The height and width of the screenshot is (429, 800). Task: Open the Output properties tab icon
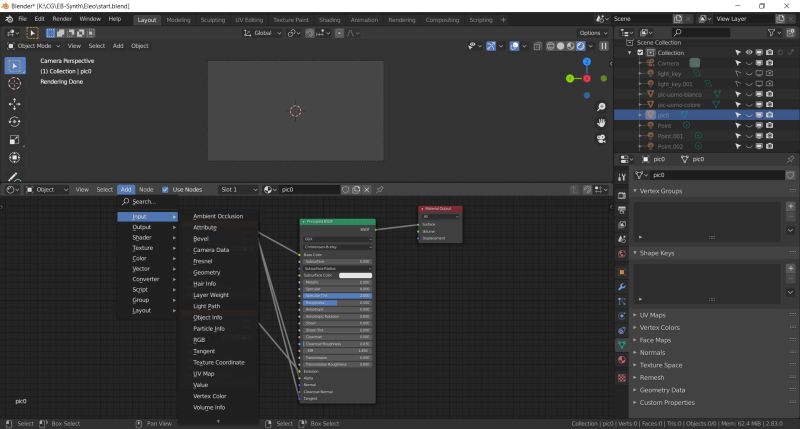622,210
